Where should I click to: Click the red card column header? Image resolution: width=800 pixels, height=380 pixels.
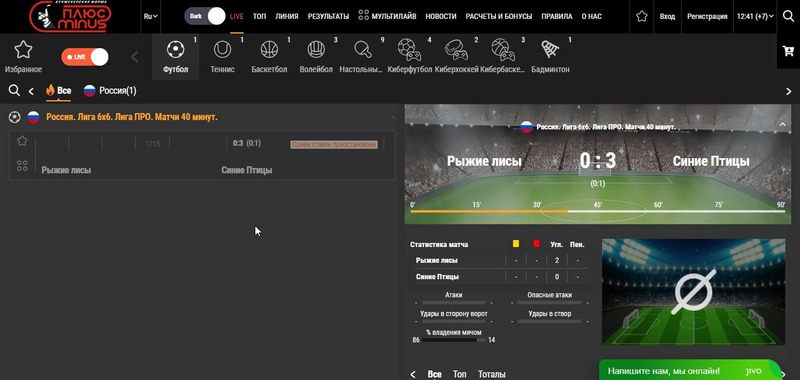coord(536,244)
